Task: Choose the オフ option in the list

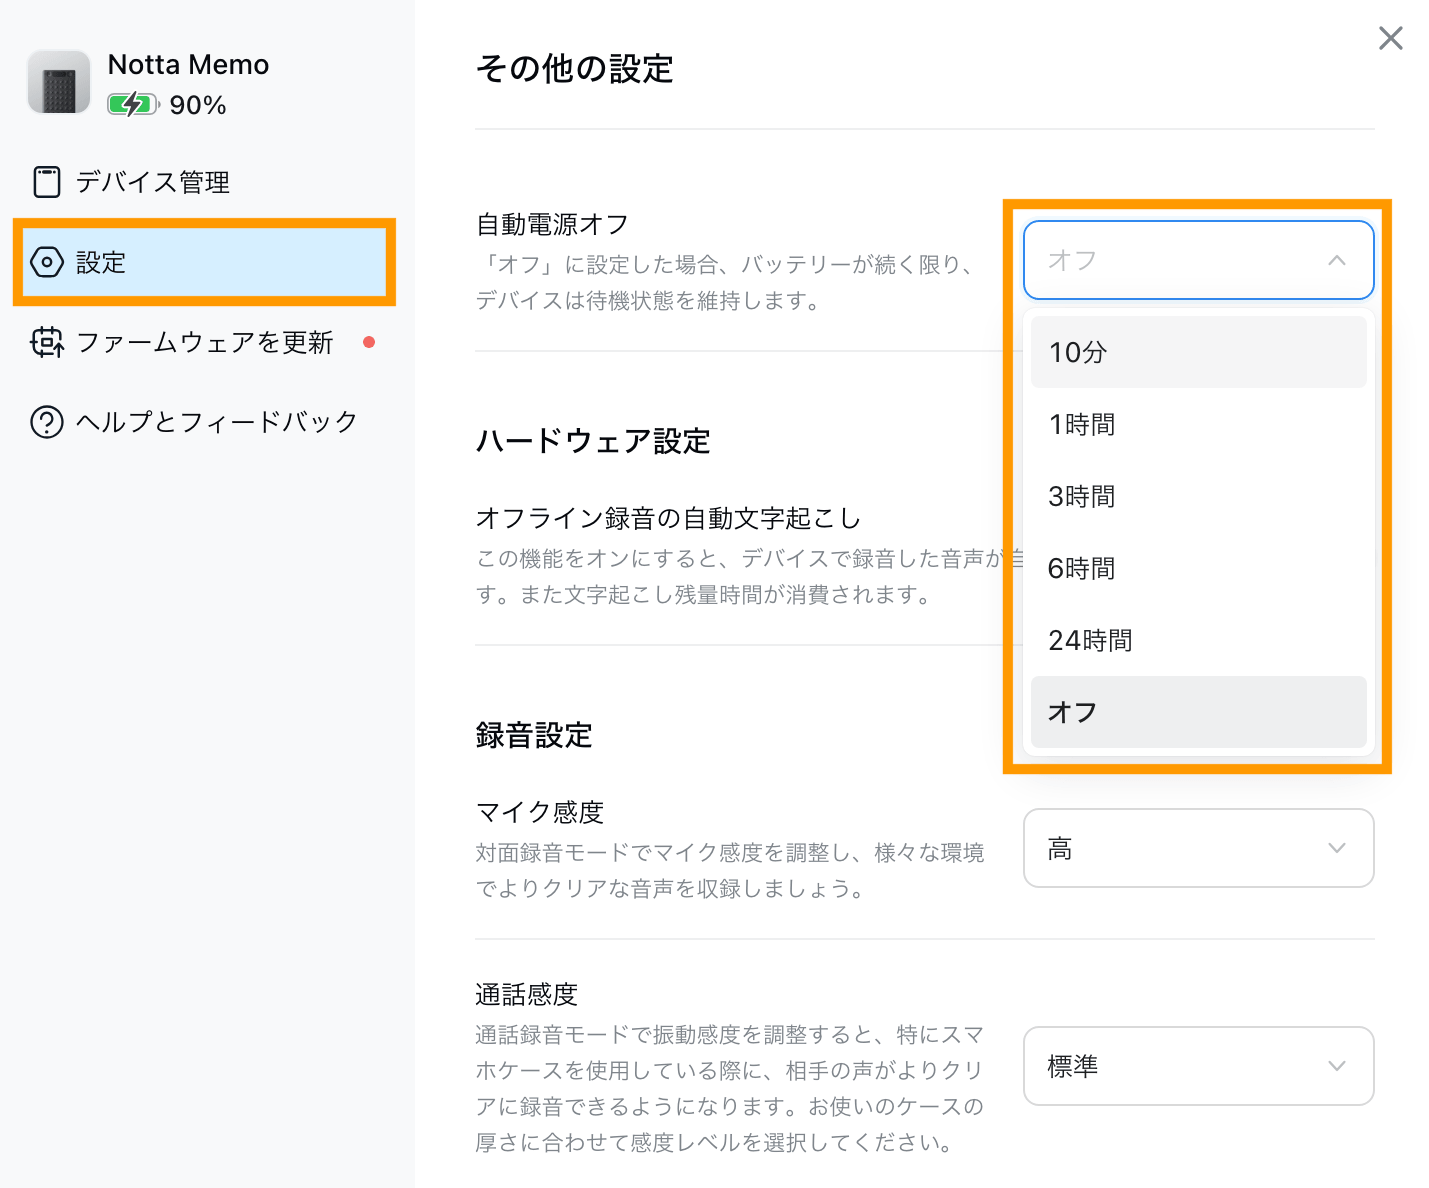Action: 1198,712
